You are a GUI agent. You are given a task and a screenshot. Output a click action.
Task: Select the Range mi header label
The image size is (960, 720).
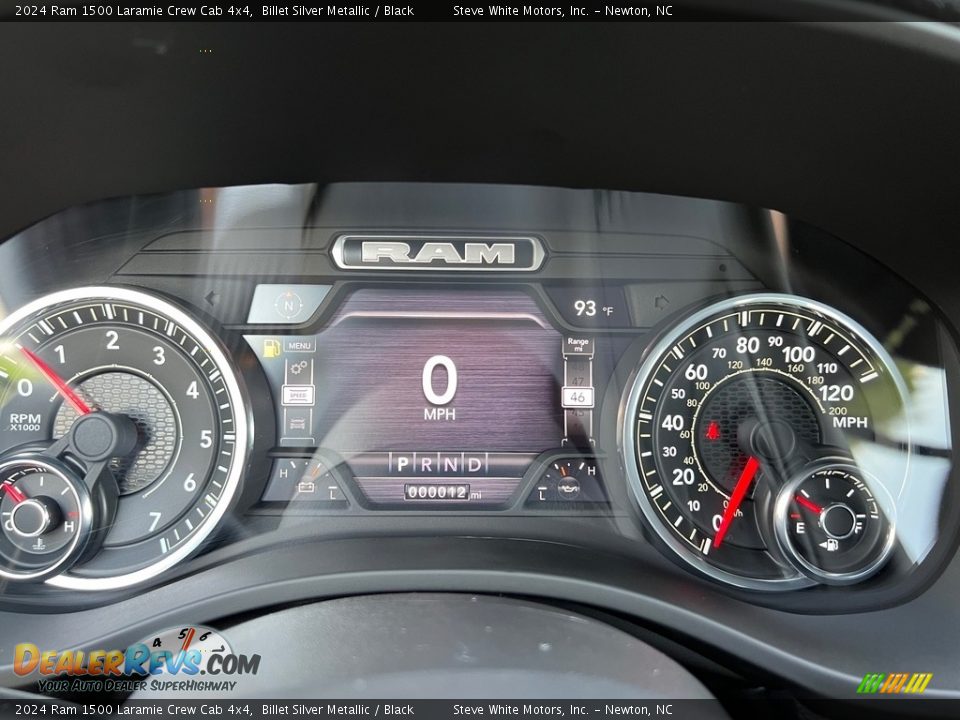tap(577, 345)
